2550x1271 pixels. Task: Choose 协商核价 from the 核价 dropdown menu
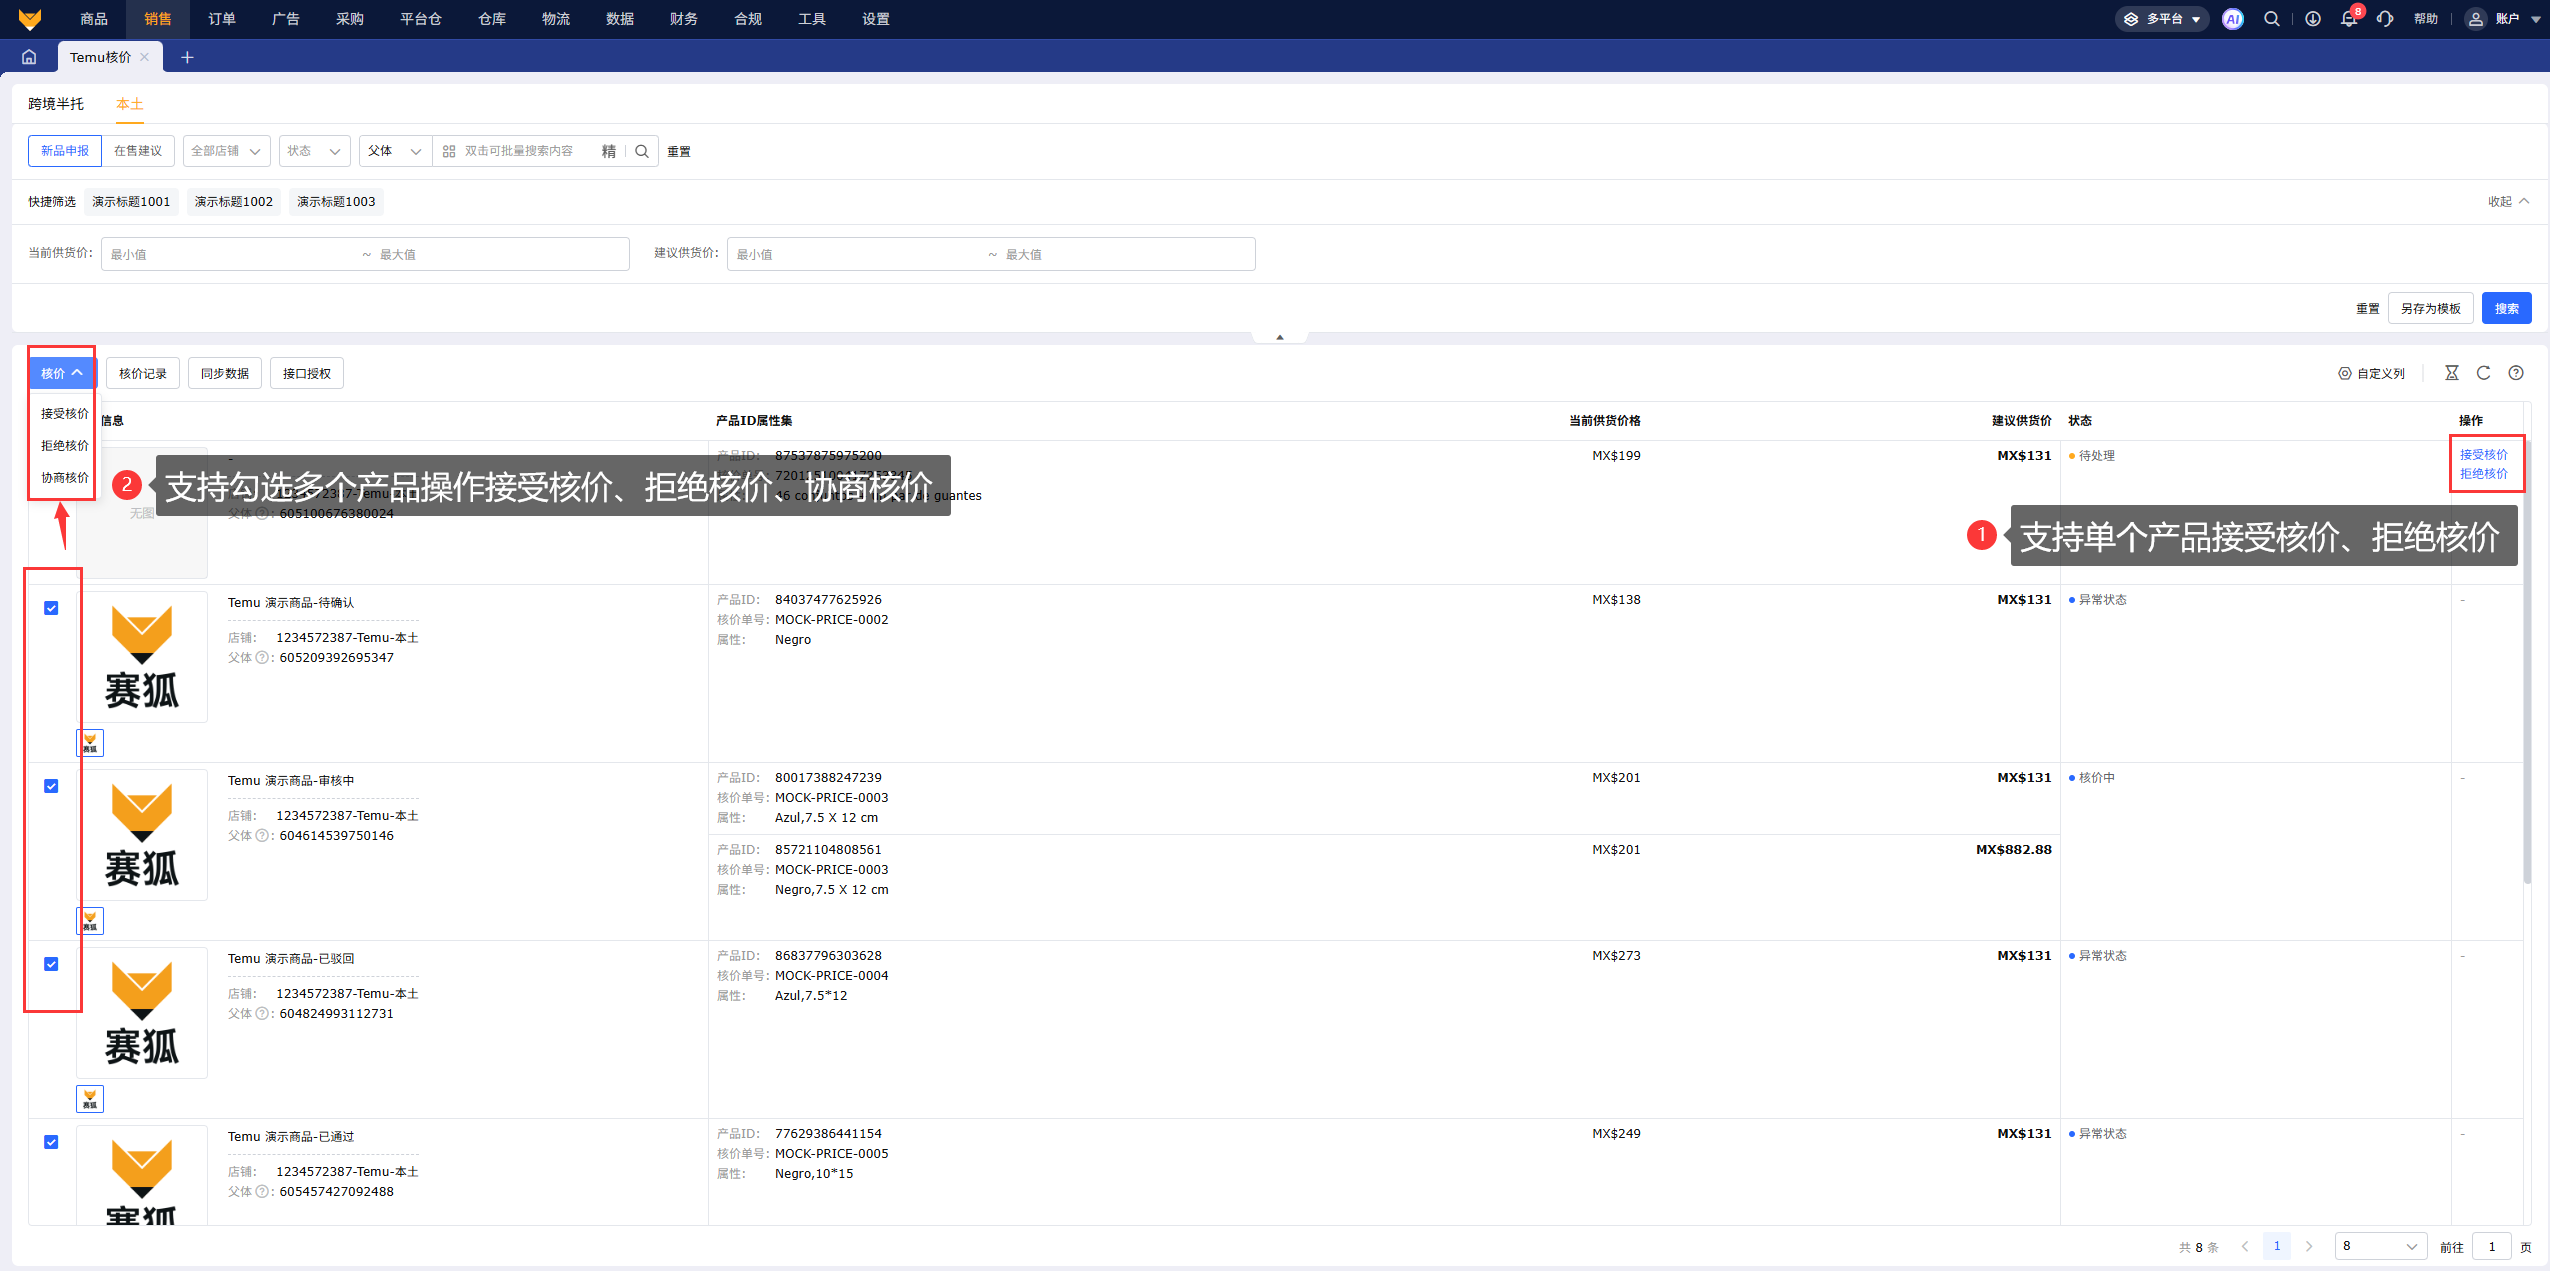(65, 478)
